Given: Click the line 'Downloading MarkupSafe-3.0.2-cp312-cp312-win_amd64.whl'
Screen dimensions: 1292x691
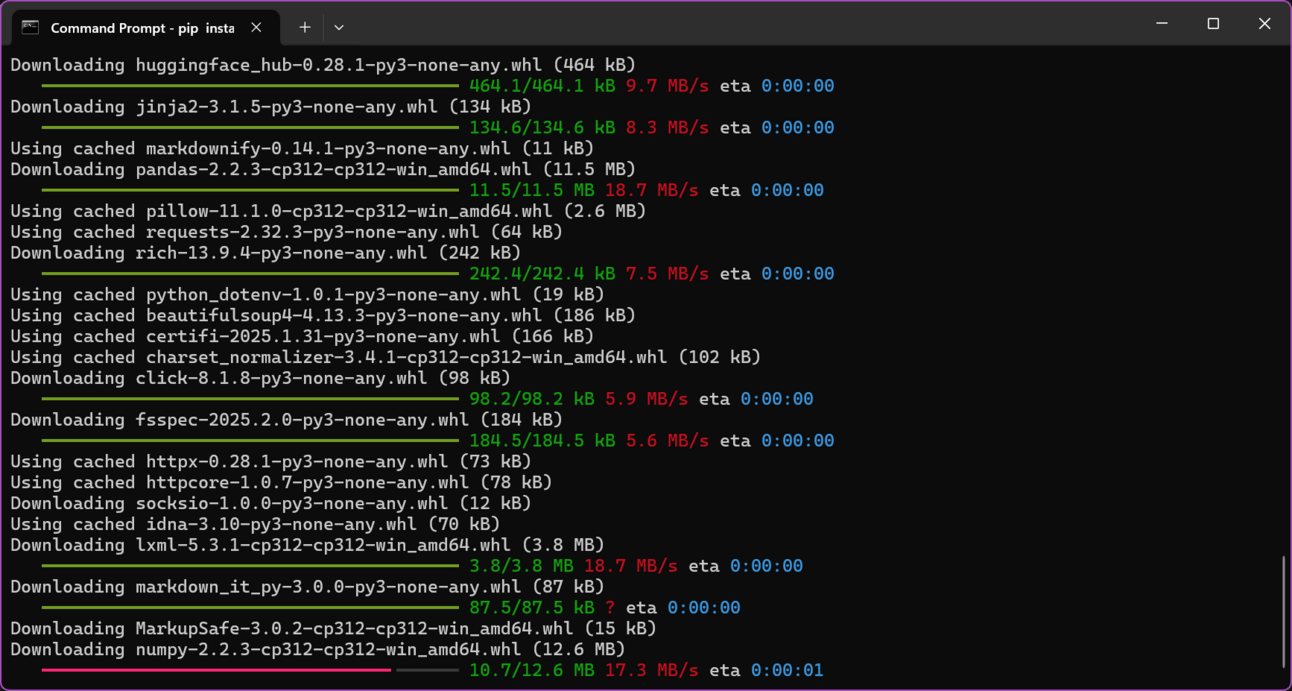Looking at the screenshot, I should (333, 629).
